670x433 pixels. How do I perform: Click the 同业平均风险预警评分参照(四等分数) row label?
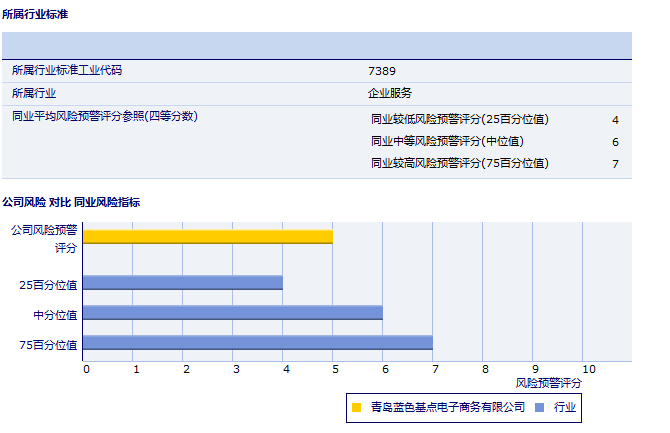pyautogui.click(x=105, y=116)
